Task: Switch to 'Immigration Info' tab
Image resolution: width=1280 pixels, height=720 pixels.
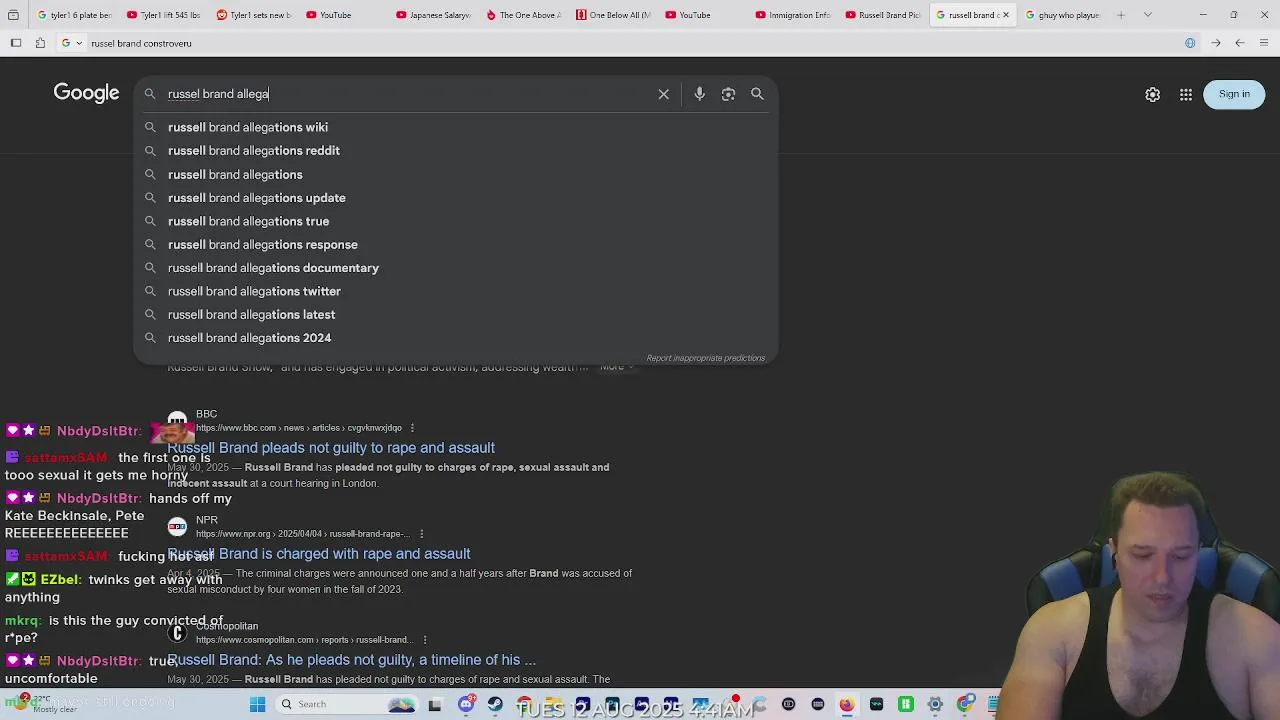Action: (x=791, y=15)
